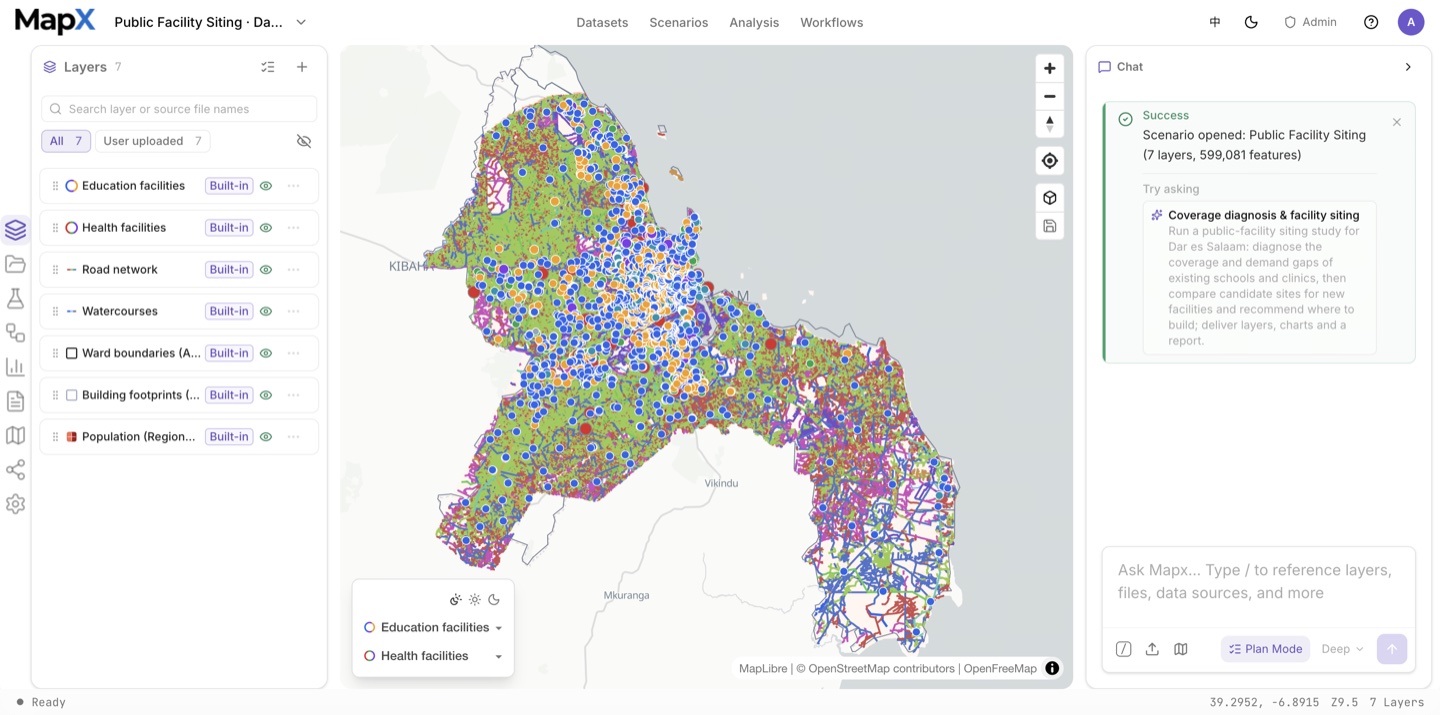This screenshot has height=715, width=1440.
Task: Click upload icon in chat box
Action: pos(1152,649)
